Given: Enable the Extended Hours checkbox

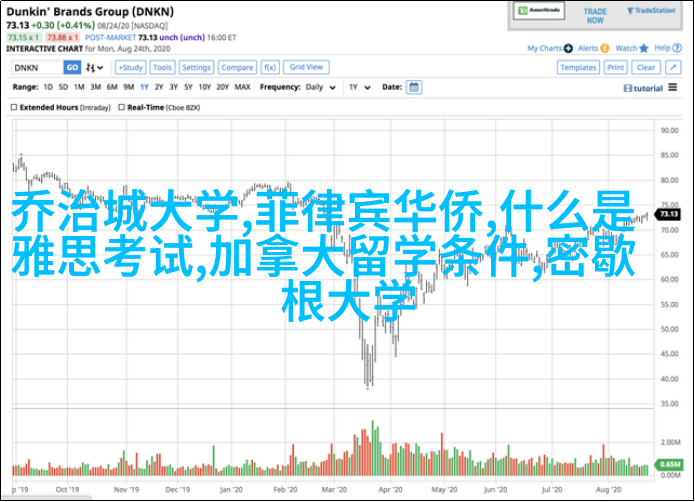Looking at the screenshot, I should point(14,107).
